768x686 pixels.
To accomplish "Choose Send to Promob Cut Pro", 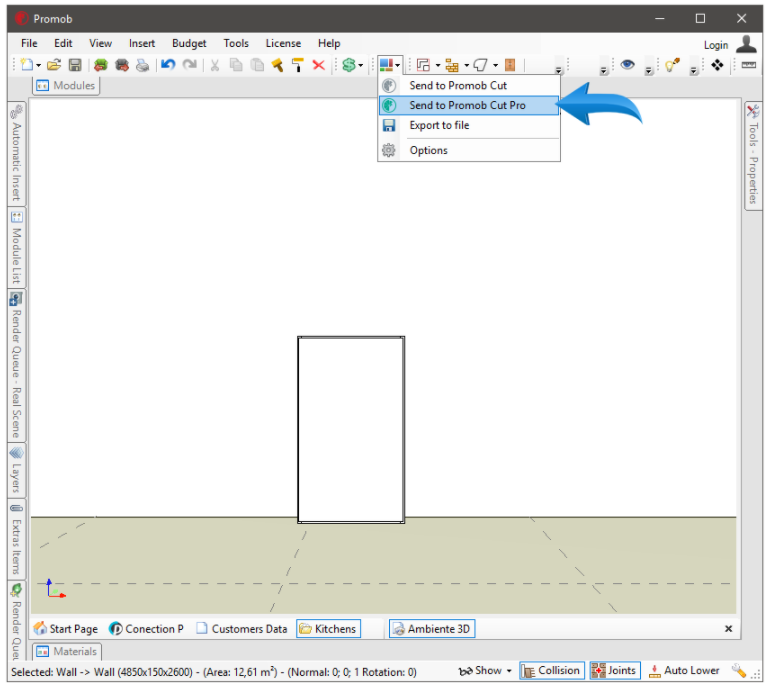I will [469, 105].
